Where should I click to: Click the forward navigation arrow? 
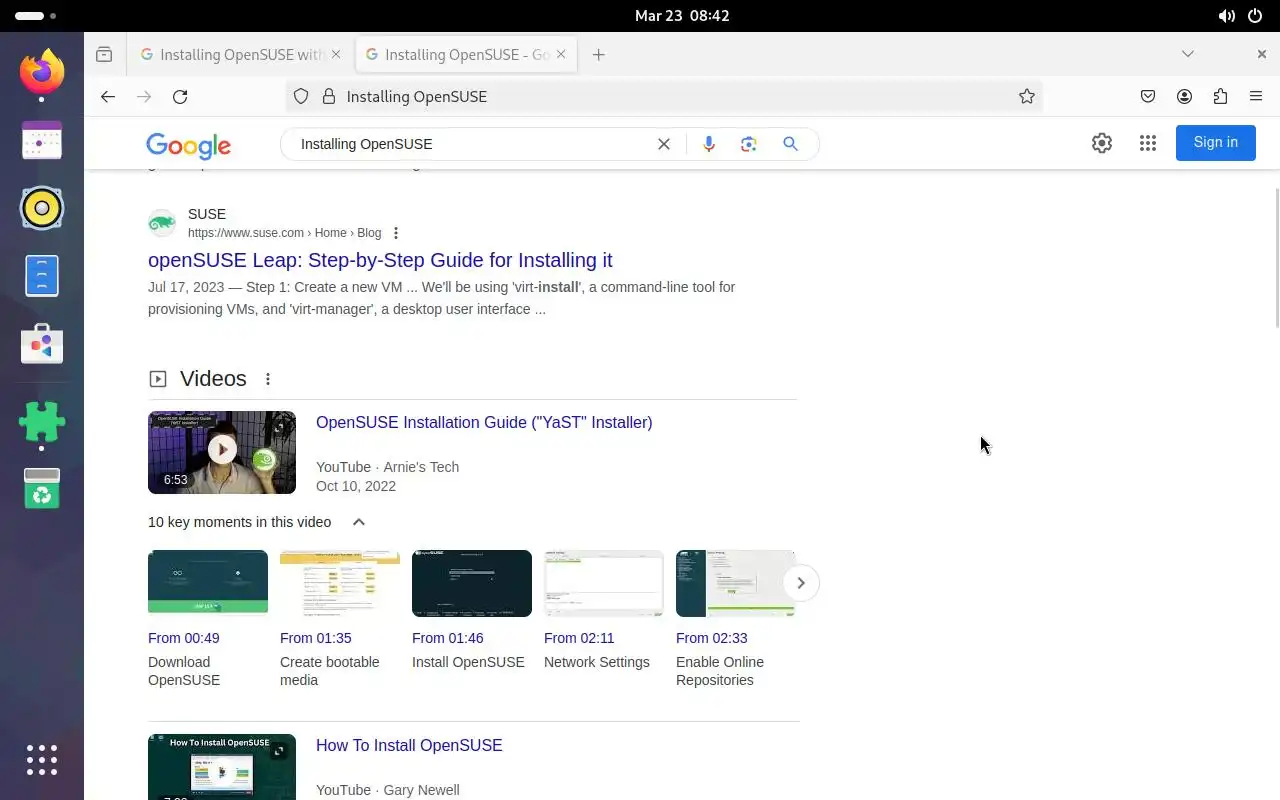pyautogui.click(x=144, y=96)
